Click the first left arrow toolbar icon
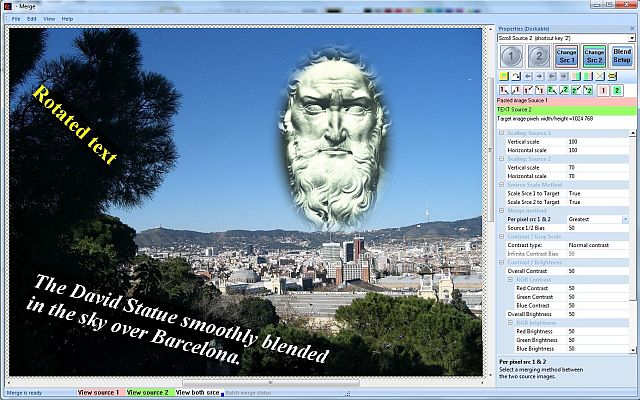640x400 pixels. (x=528, y=76)
